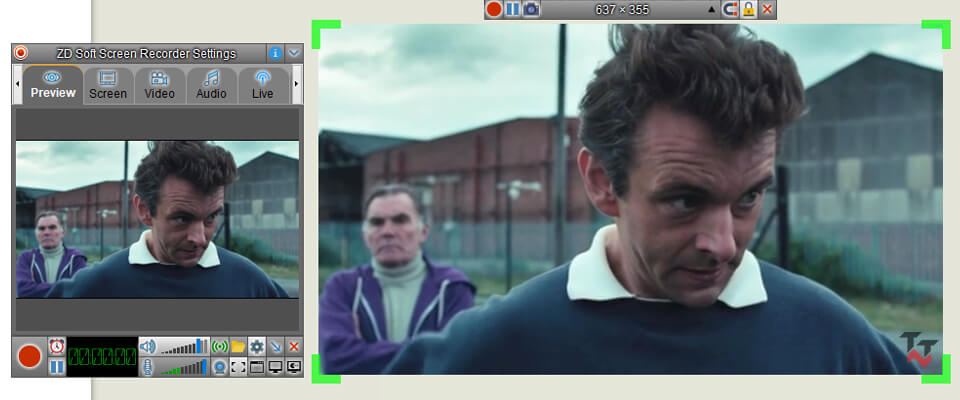The image size is (960, 400).
Task: Click the top-left green corner handle
Action: (x=324, y=33)
